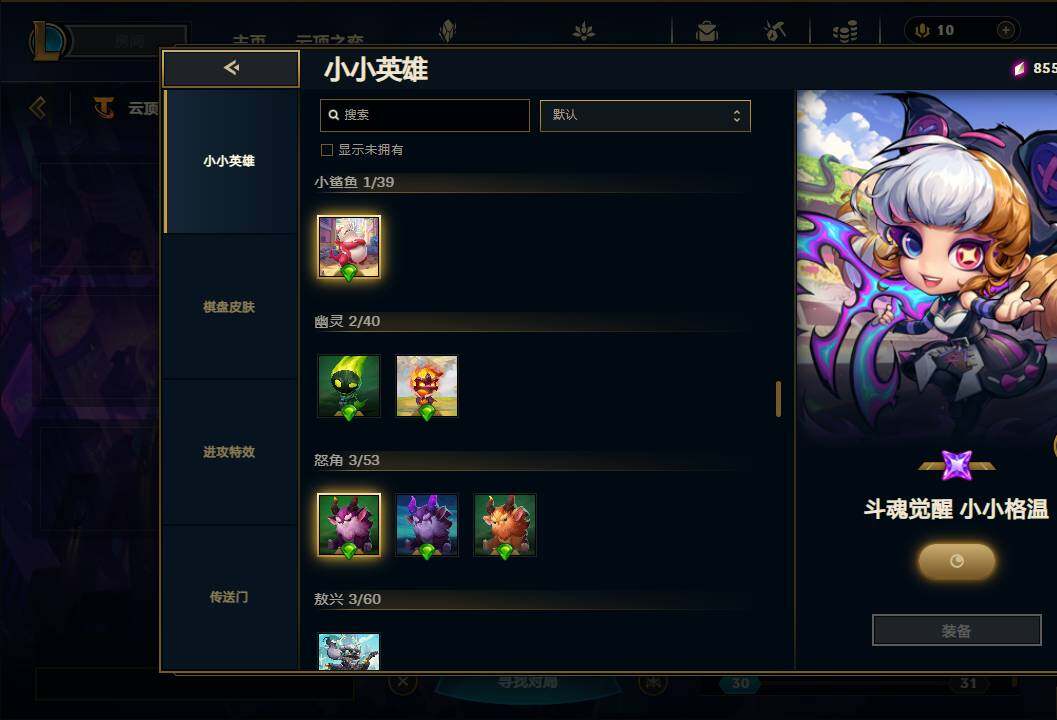Click the golden star upgrade button
The height and width of the screenshot is (720, 1057).
point(957,561)
